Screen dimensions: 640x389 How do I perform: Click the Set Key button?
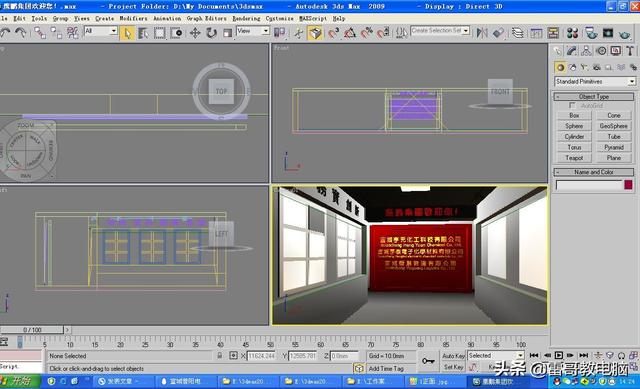coord(453,367)
